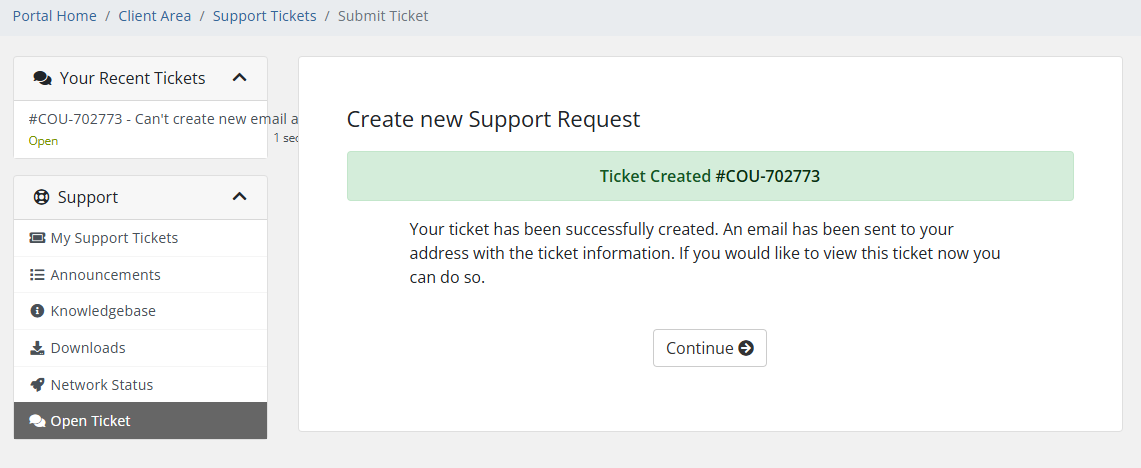Click the ticket icon beside My Support Tickets

pos(37,238)
